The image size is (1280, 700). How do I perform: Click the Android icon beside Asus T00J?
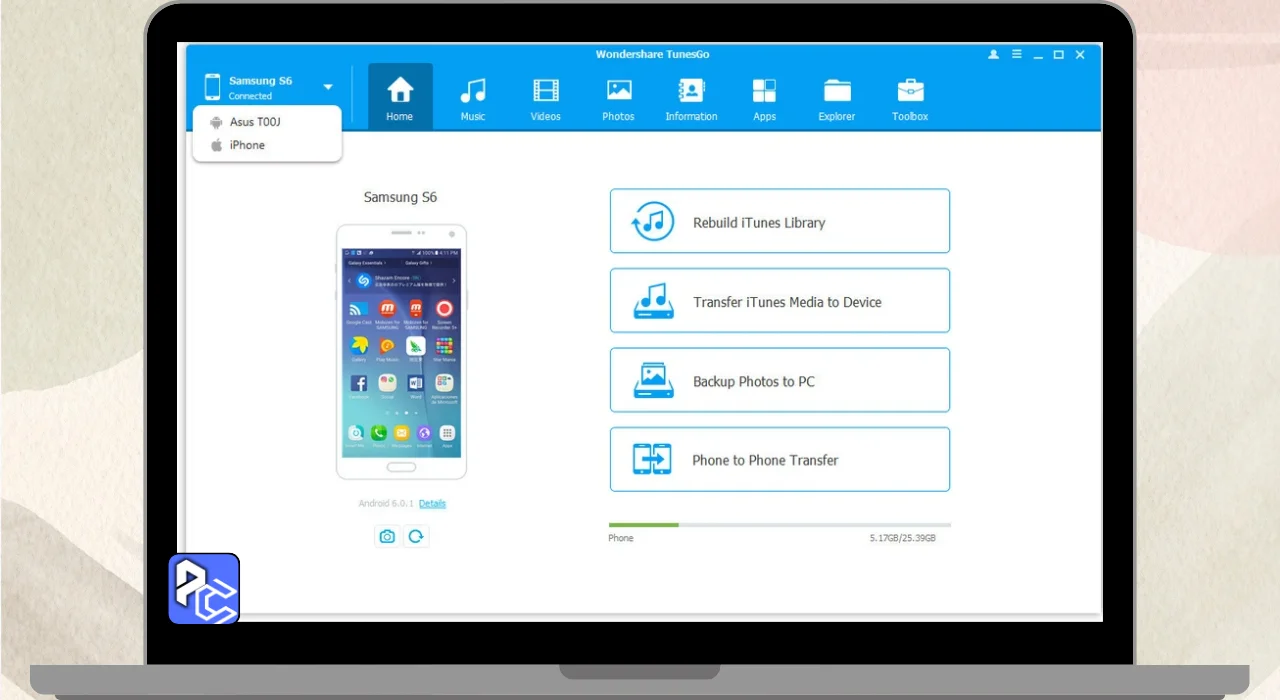(x=215, y=122)
